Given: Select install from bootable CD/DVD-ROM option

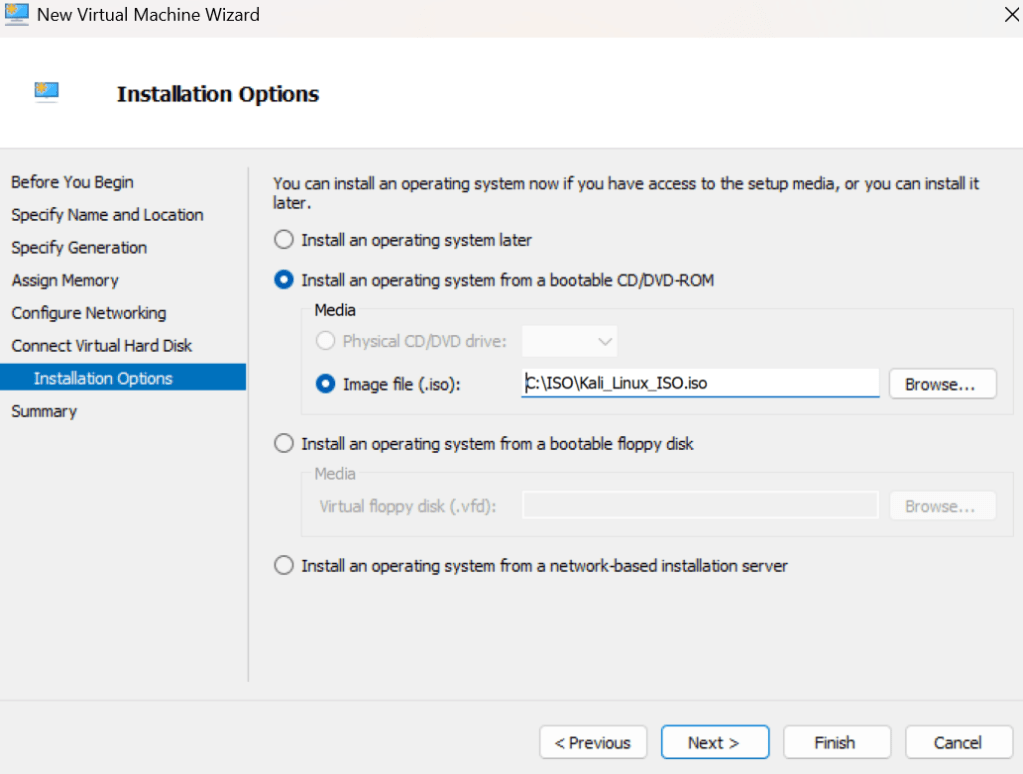Looking at the screenshot, I should (285, 280).
